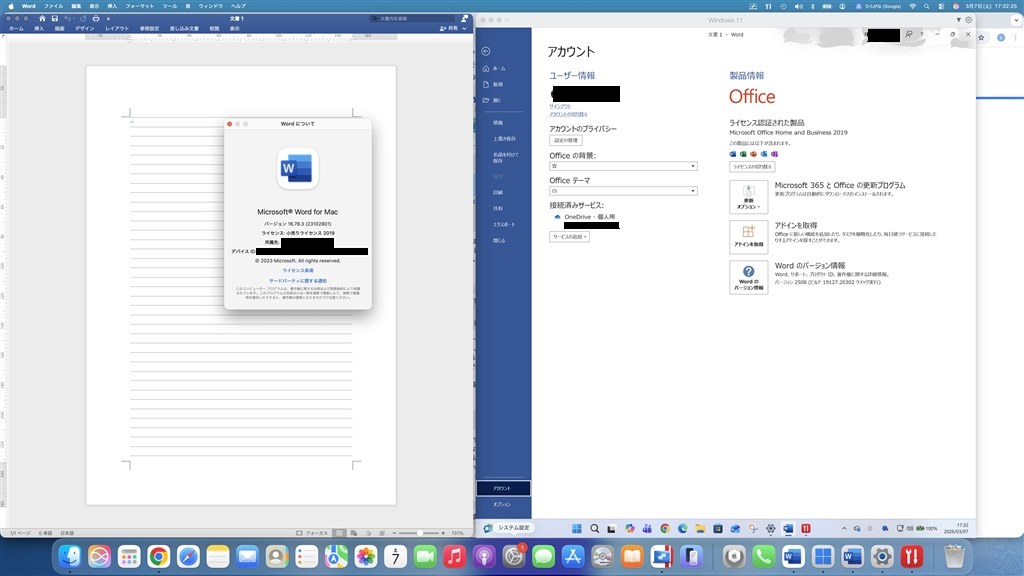Expand the サービスの追加 dropdown button
The width and height of the screenshot is (1024, 576).
[x=569, y=237]
